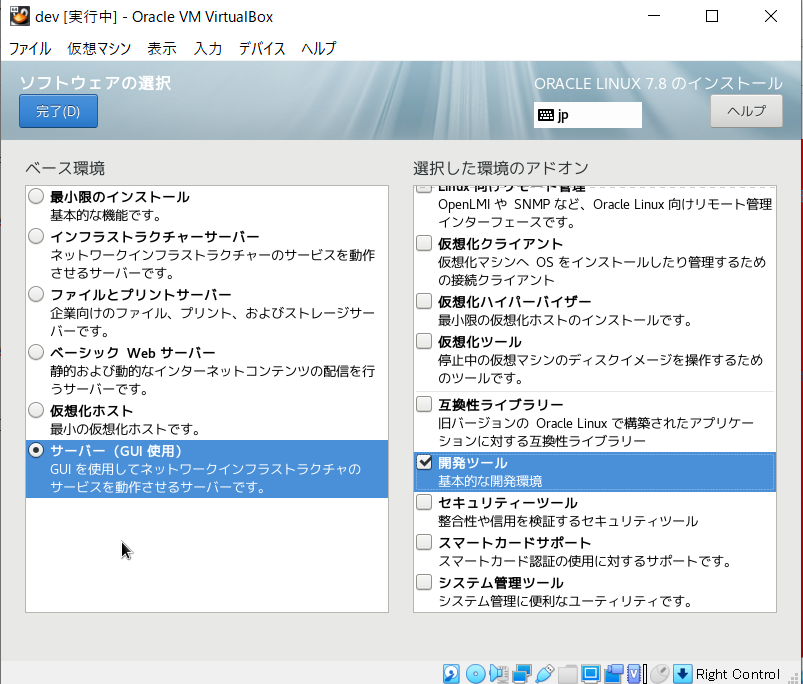This screenshot has width=803, height=684.
Task: Click the hard disk activity icon in status bar
Action: tap(451, 673)
